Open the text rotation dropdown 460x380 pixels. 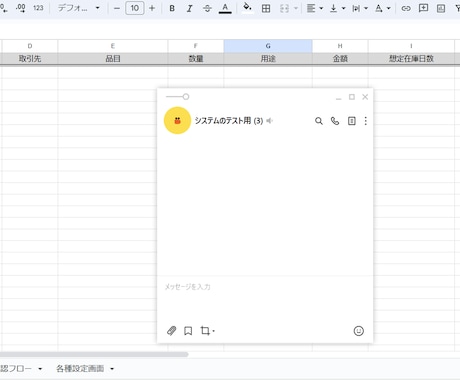click(382, 8)
